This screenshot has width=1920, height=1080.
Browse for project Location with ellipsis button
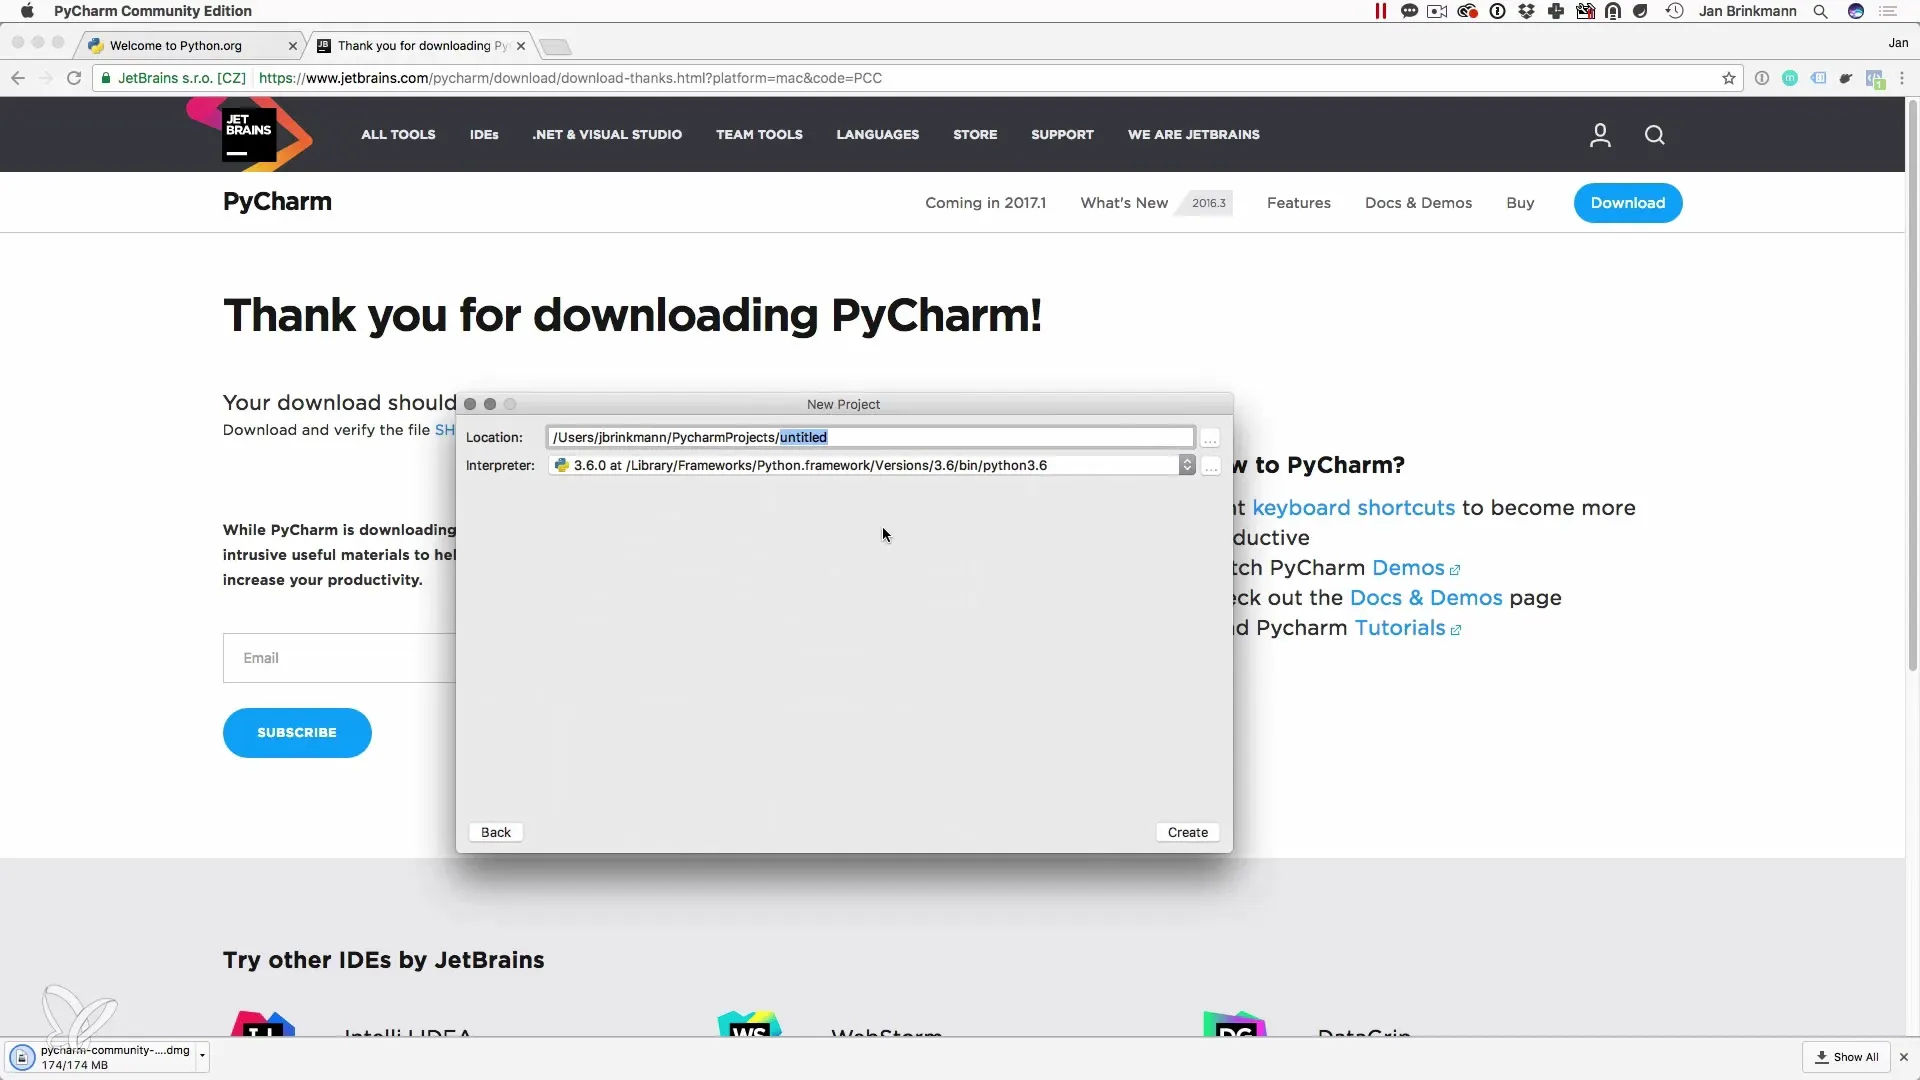(1210, 438)
